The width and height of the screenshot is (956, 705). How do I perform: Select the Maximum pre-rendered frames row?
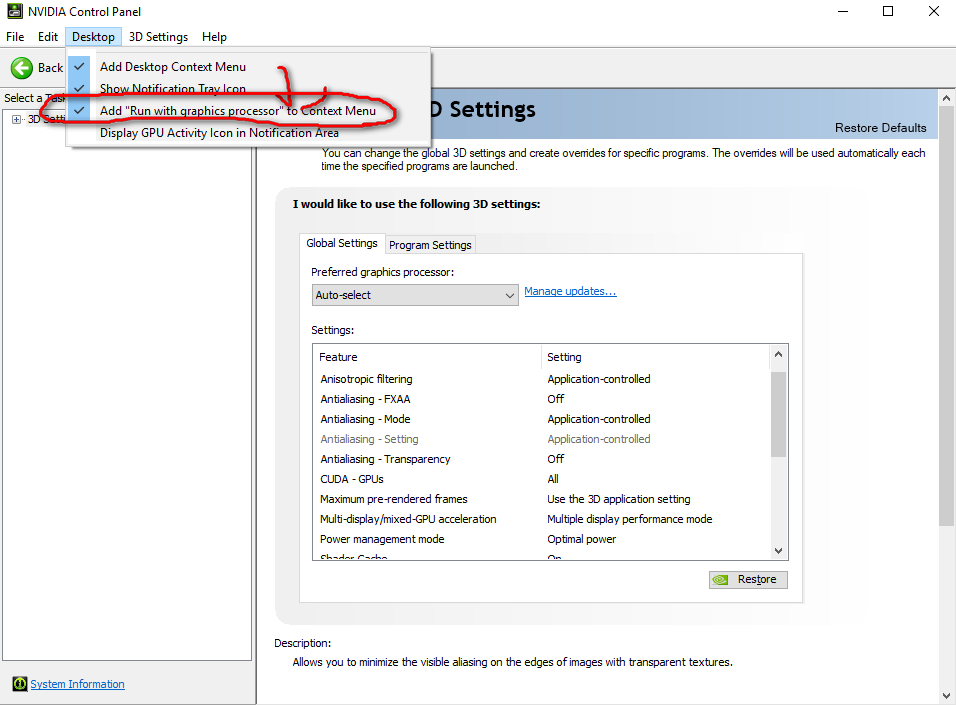pyautogui.click(x=541, y=499)
